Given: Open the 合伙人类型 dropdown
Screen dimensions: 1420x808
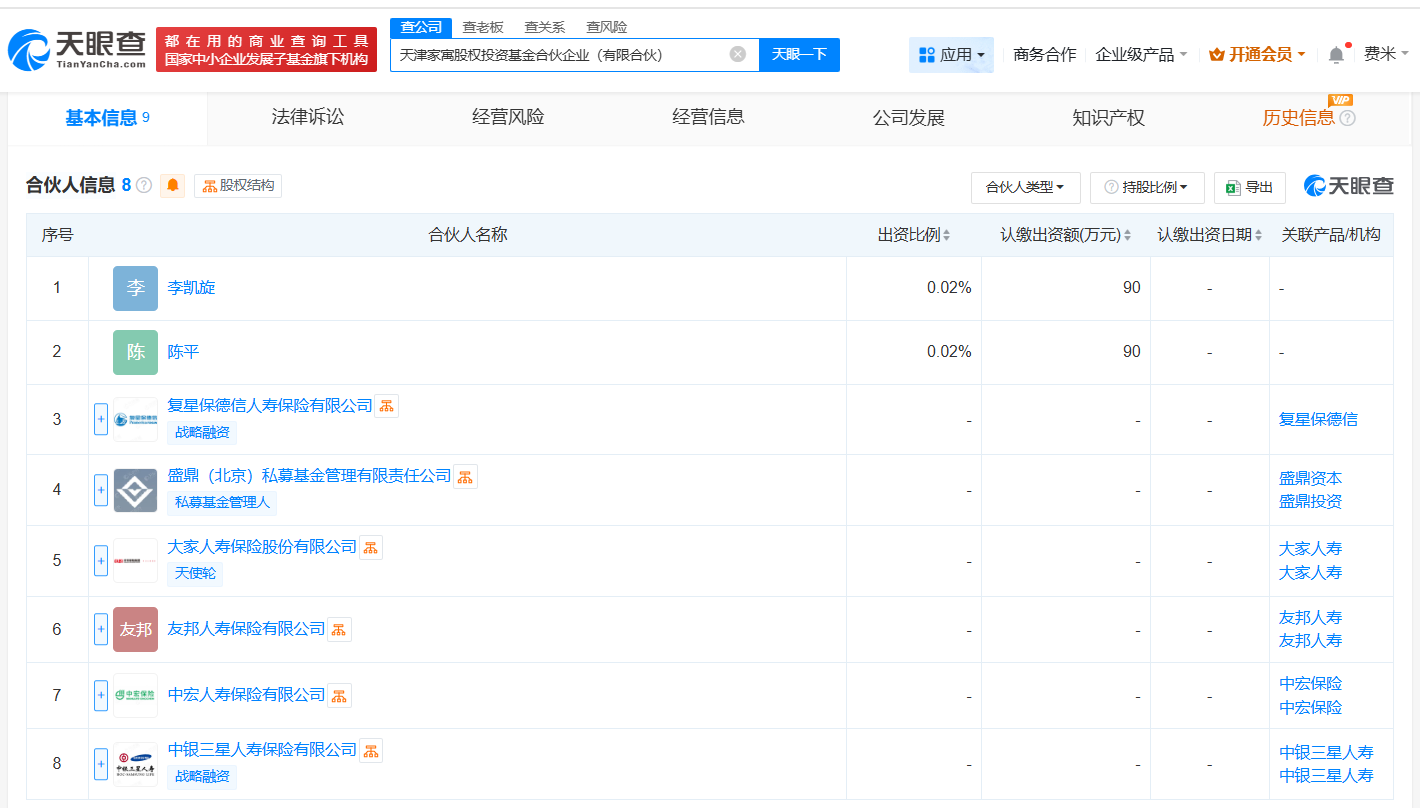Looking at the screenshot, I should click(1024, 187).
